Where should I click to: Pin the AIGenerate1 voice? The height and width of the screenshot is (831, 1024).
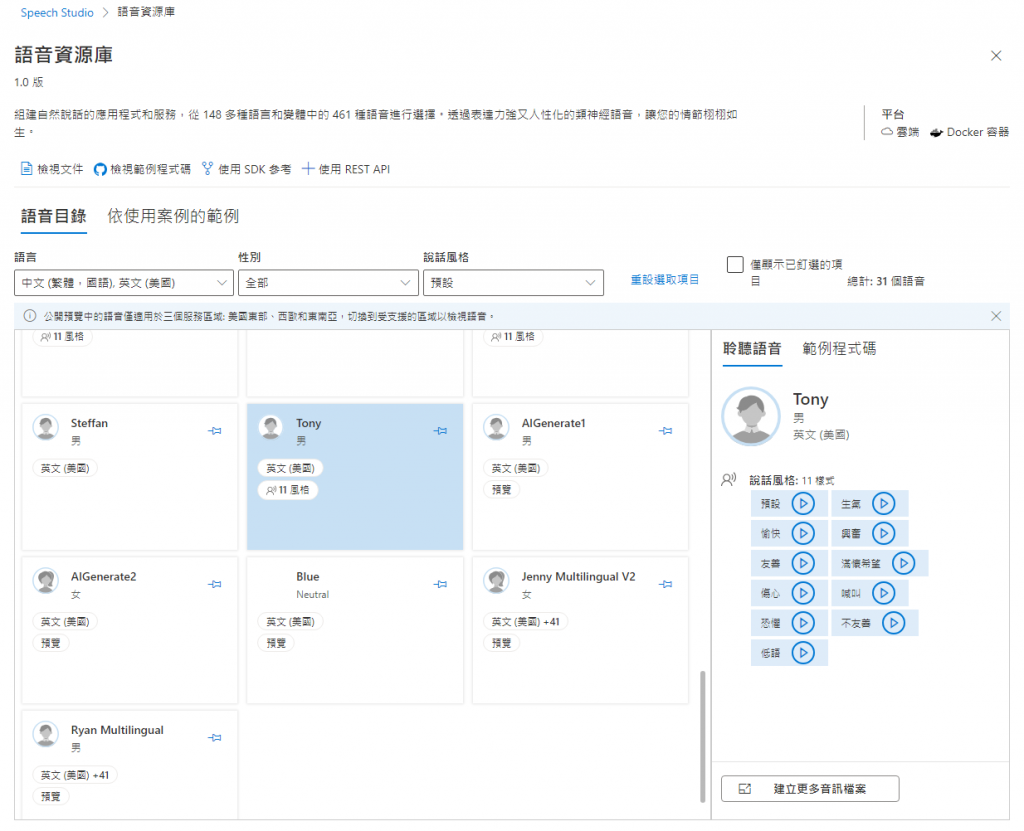coord(665,431)
